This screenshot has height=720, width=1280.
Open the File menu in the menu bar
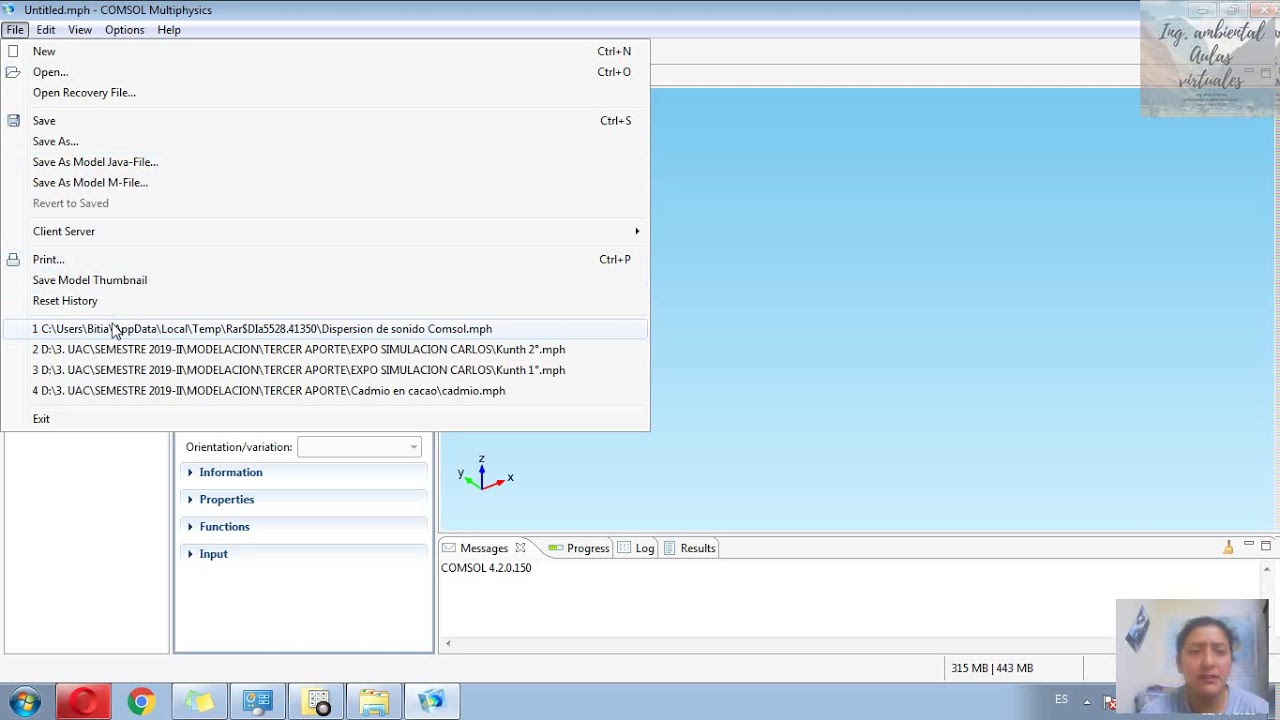coord(15,30)
